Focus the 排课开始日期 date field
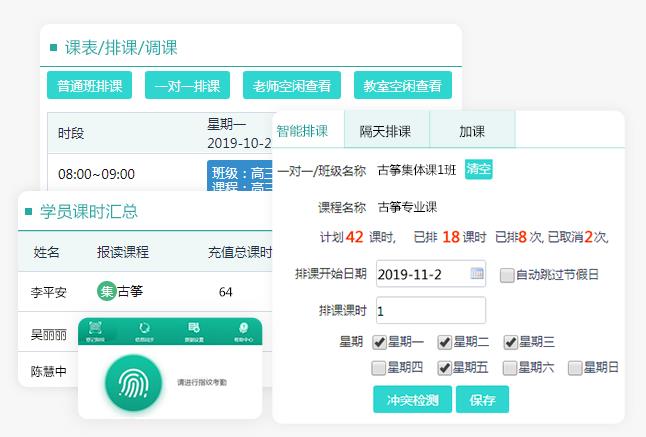This screenshot has width=646, height=437. click(x=431, y=273)
